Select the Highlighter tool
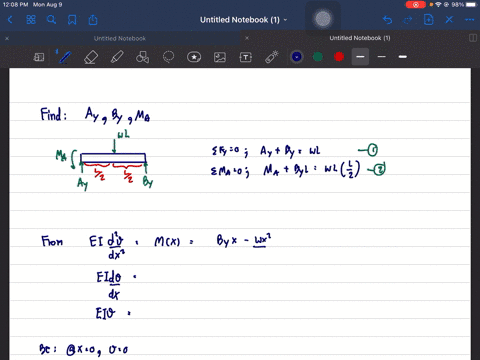Viewport: 480px width, 360px height. [117, 57]
